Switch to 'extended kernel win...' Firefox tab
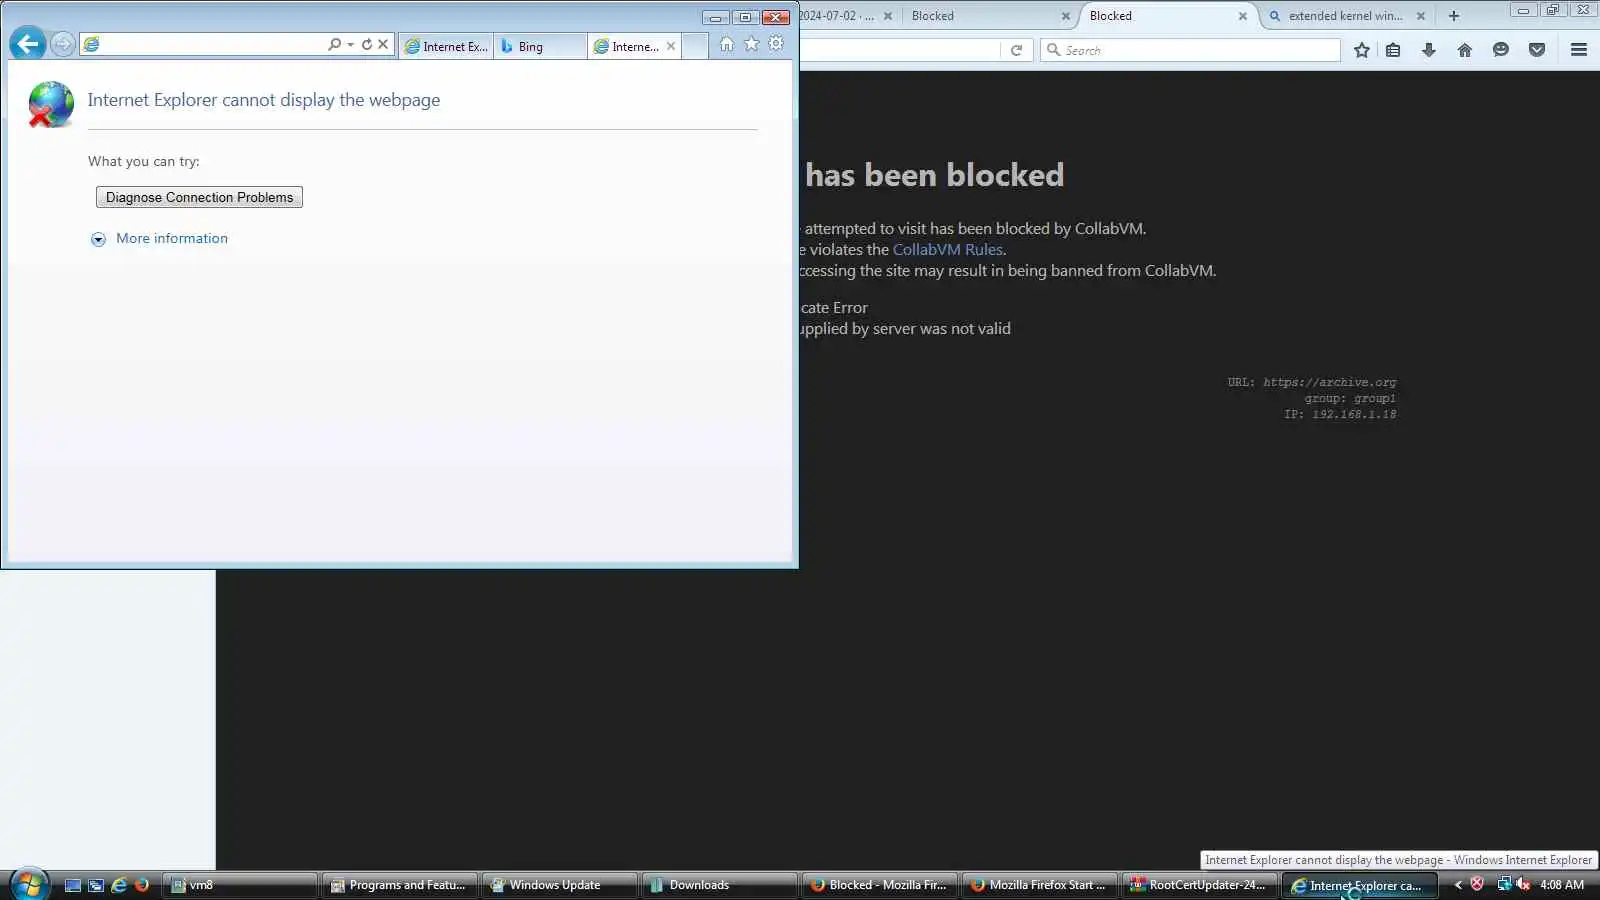 tap(1344, 16)
